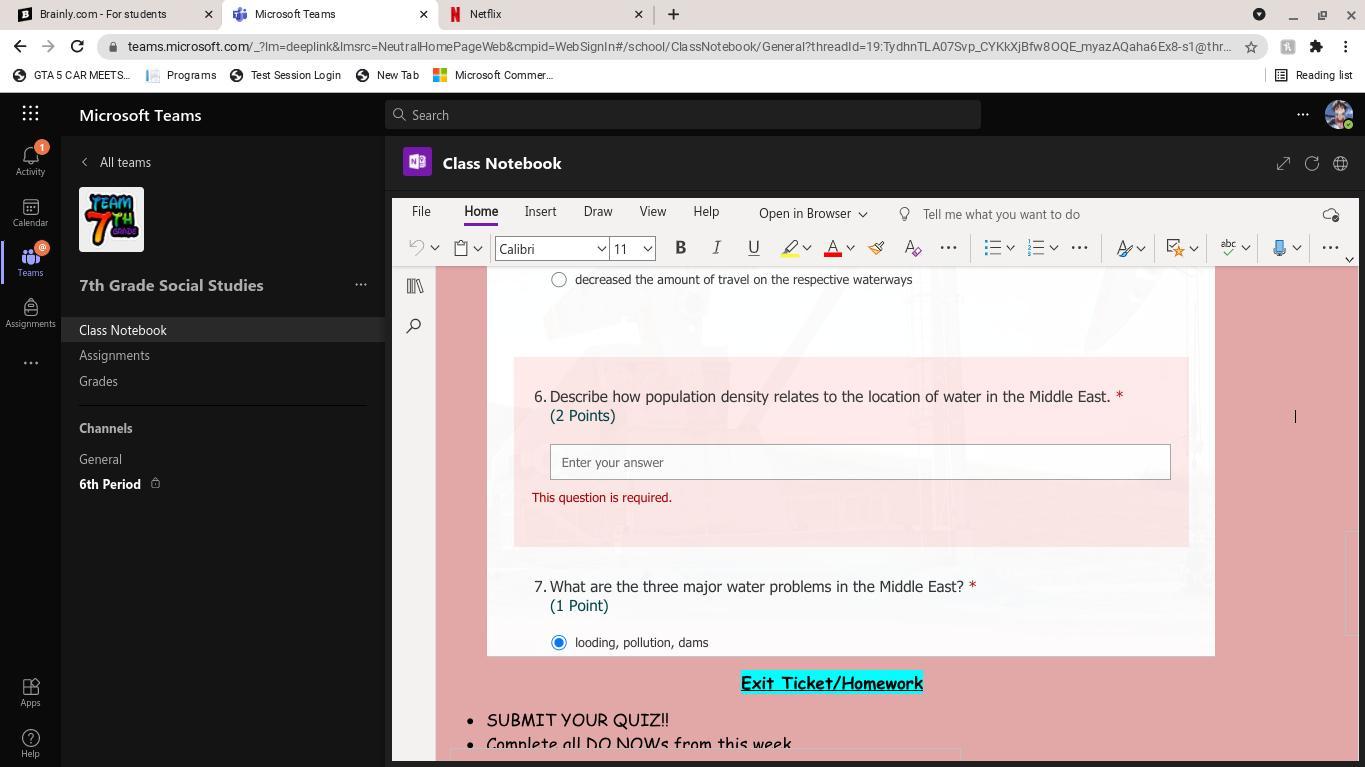Open the Class Notebook team tab
Viewport: 1365px width, 767px height.
coord(223,330)
